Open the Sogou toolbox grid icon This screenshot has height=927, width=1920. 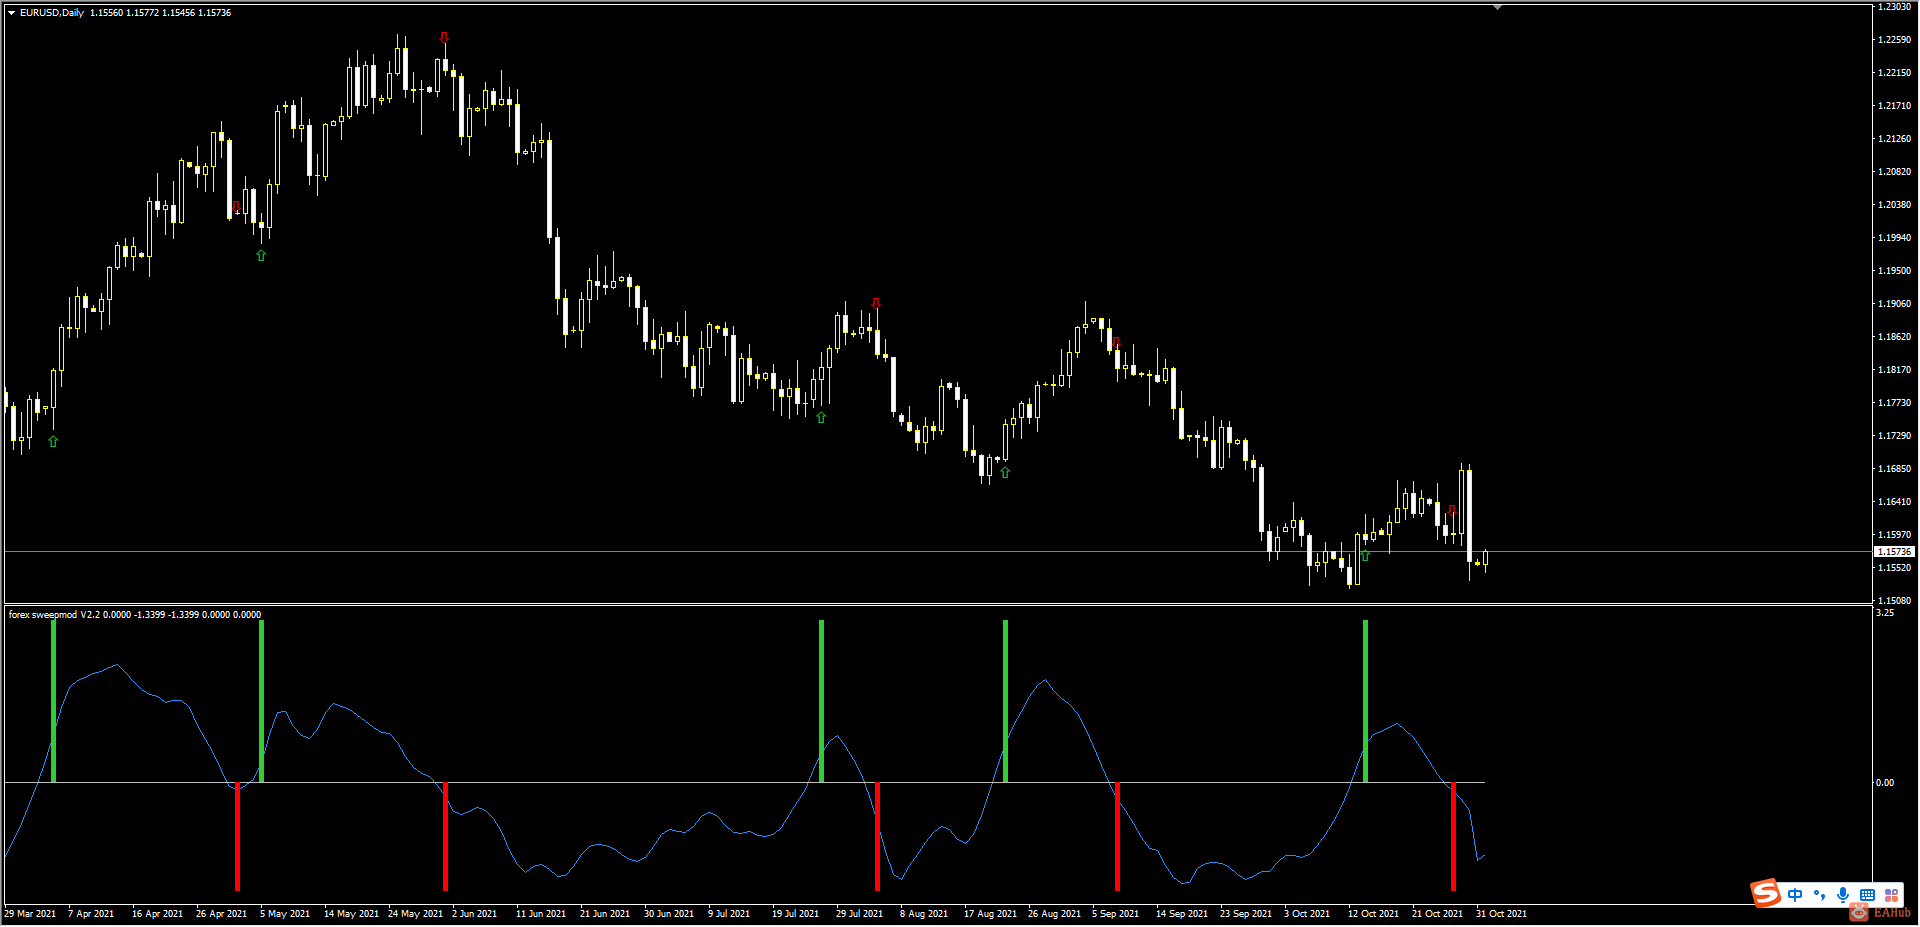tap(1891, 895)
